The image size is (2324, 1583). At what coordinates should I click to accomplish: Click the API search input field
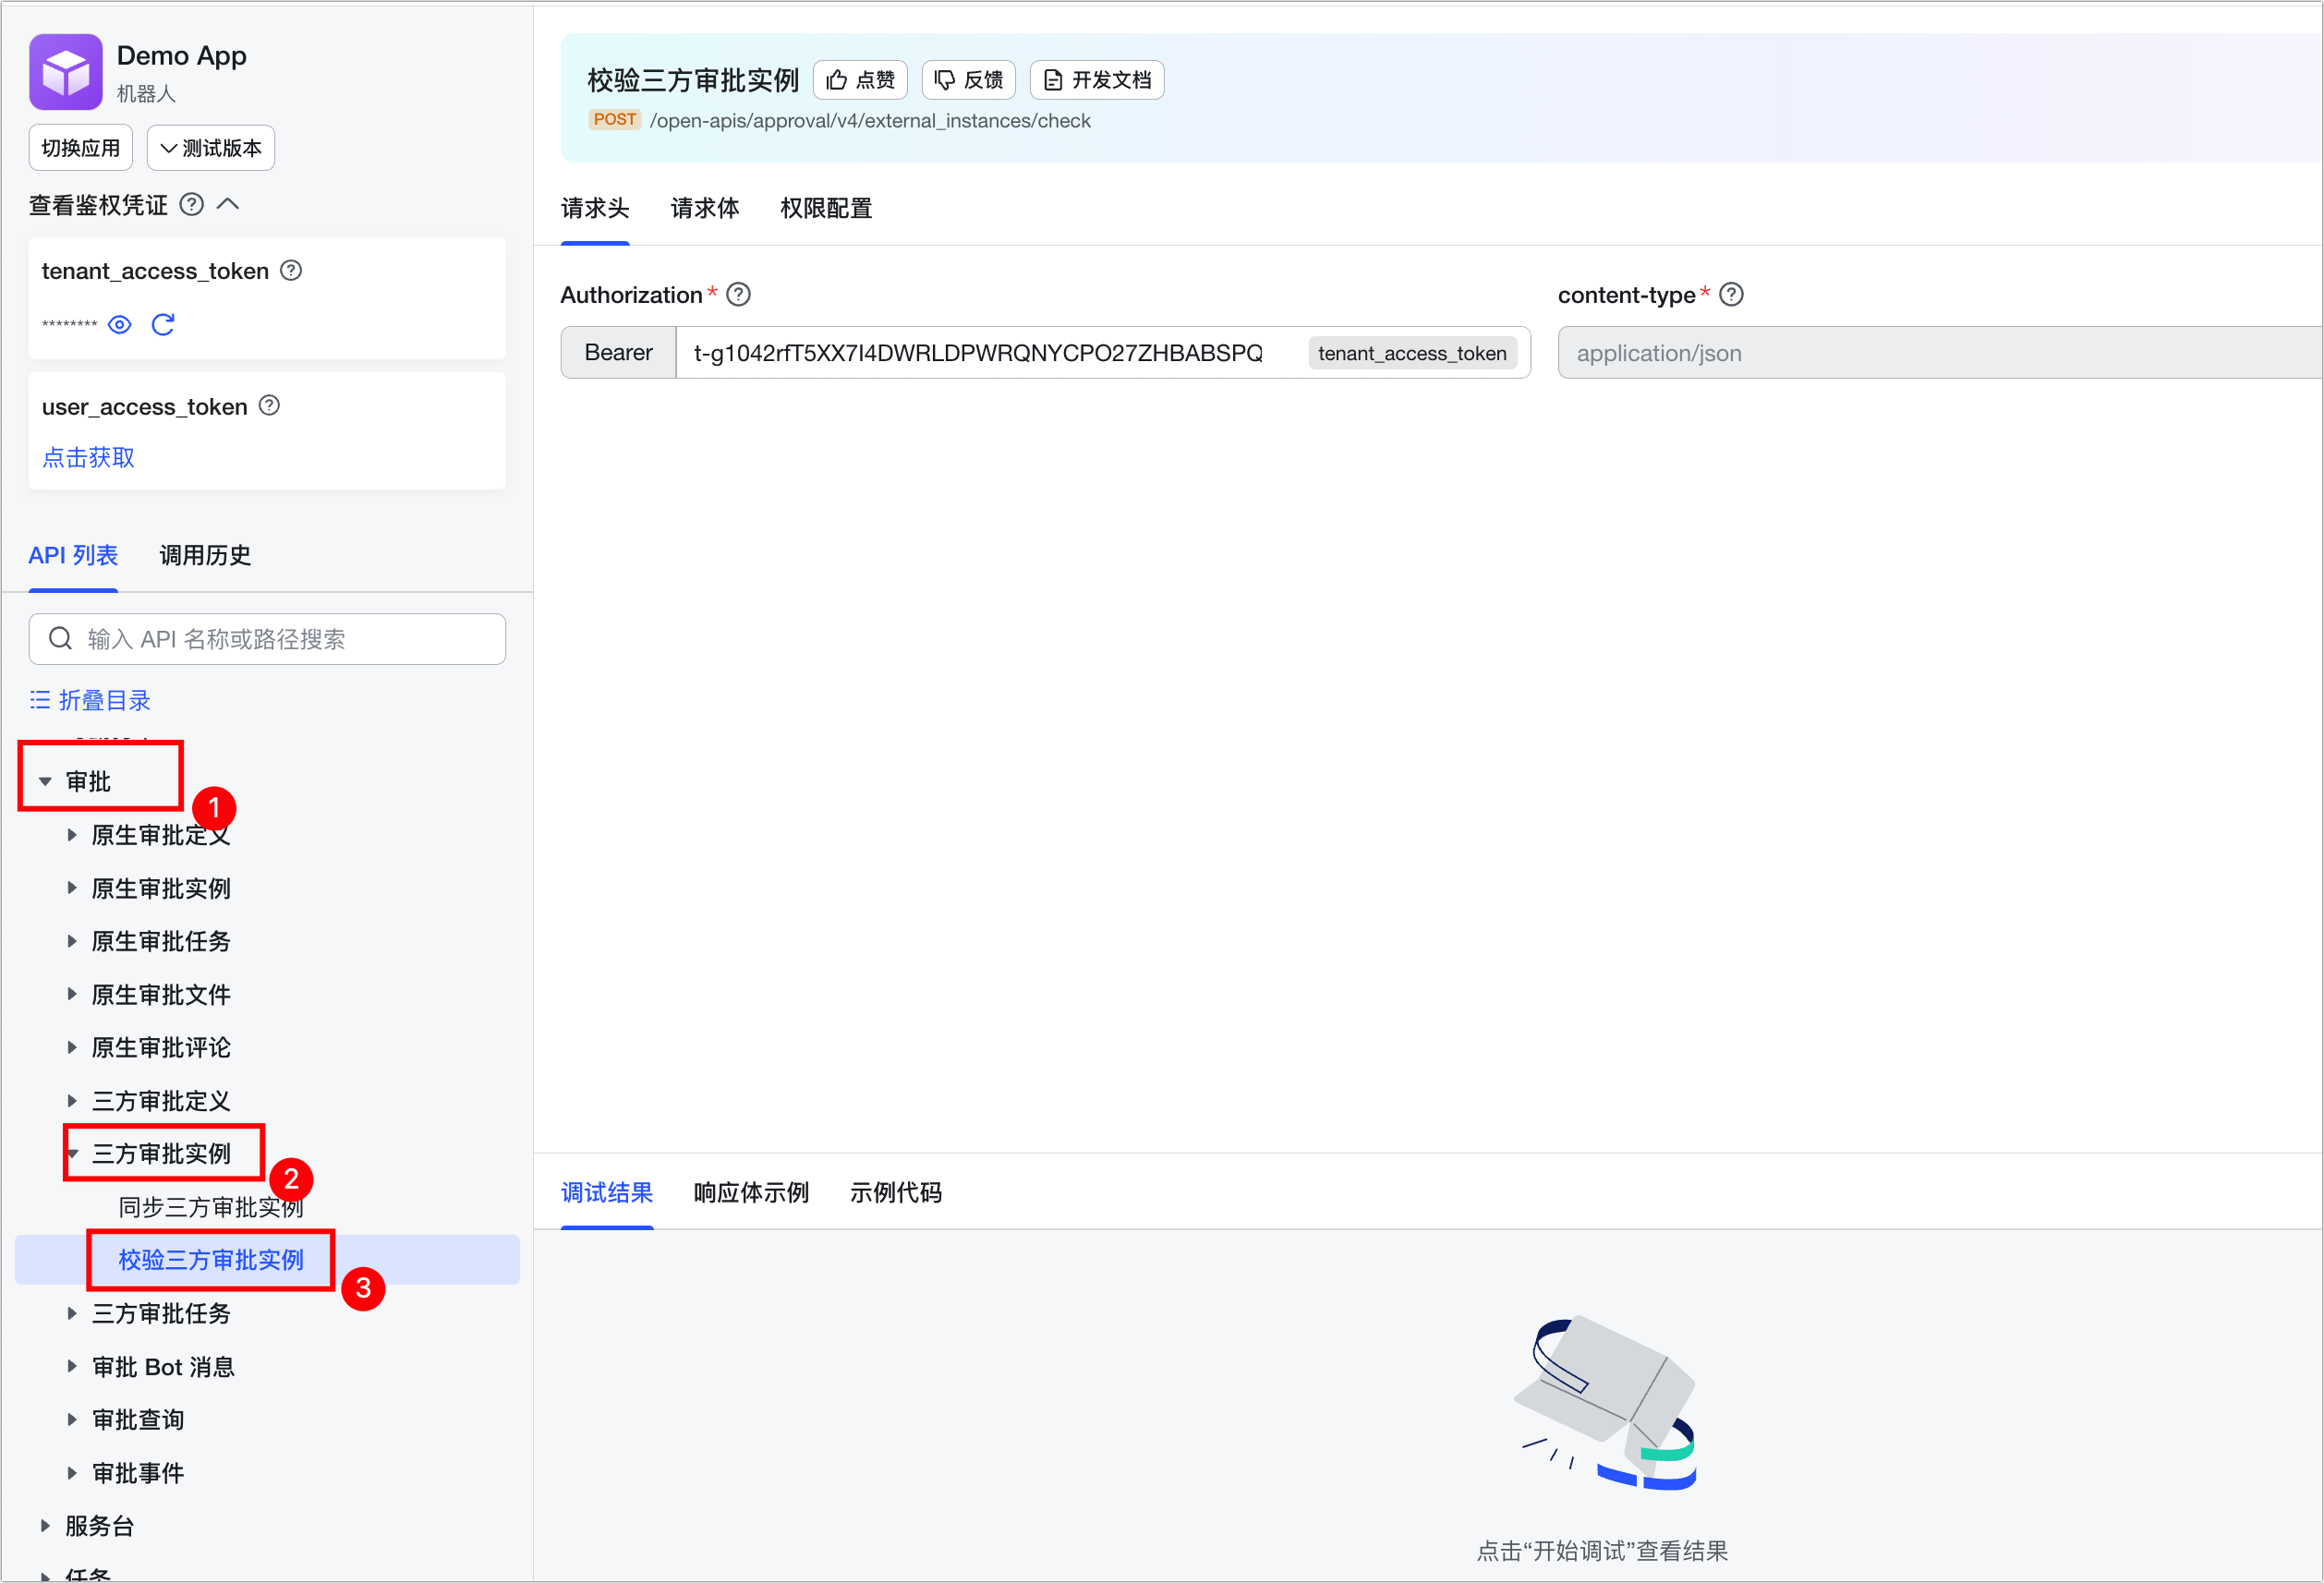[x=267, y=639]
